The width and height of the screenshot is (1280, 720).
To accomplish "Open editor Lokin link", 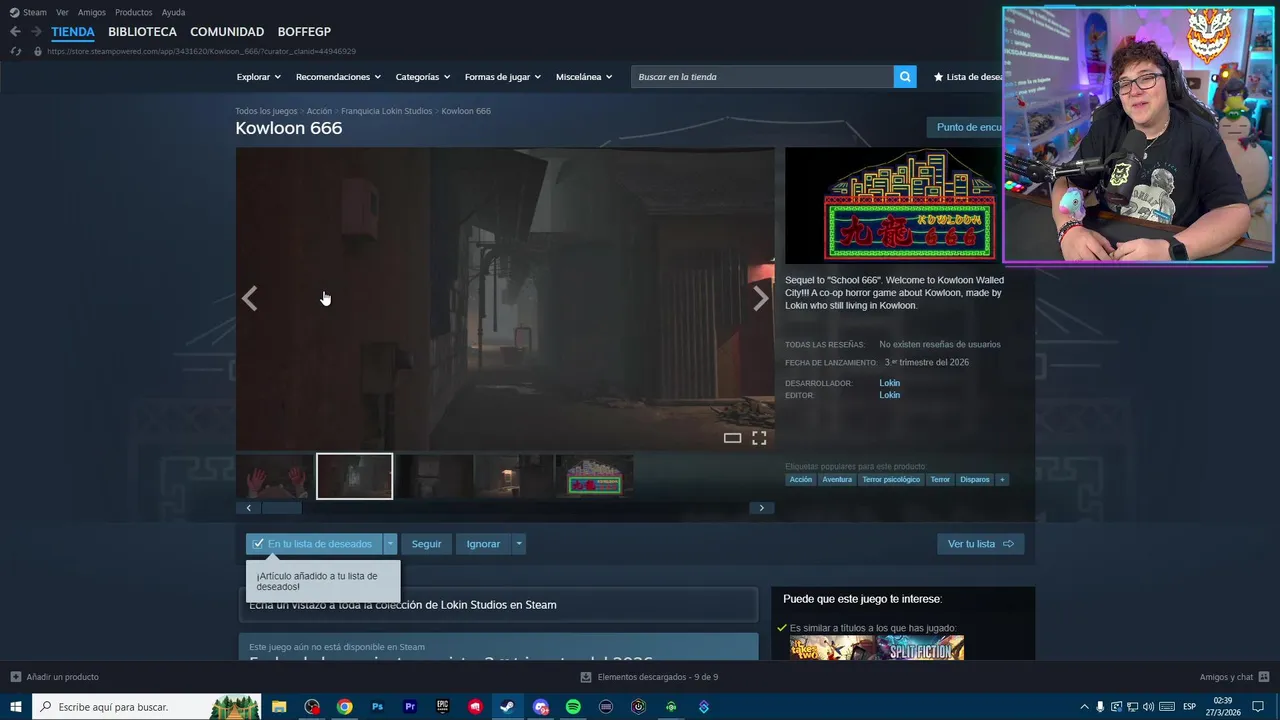I will coord(889,395).
